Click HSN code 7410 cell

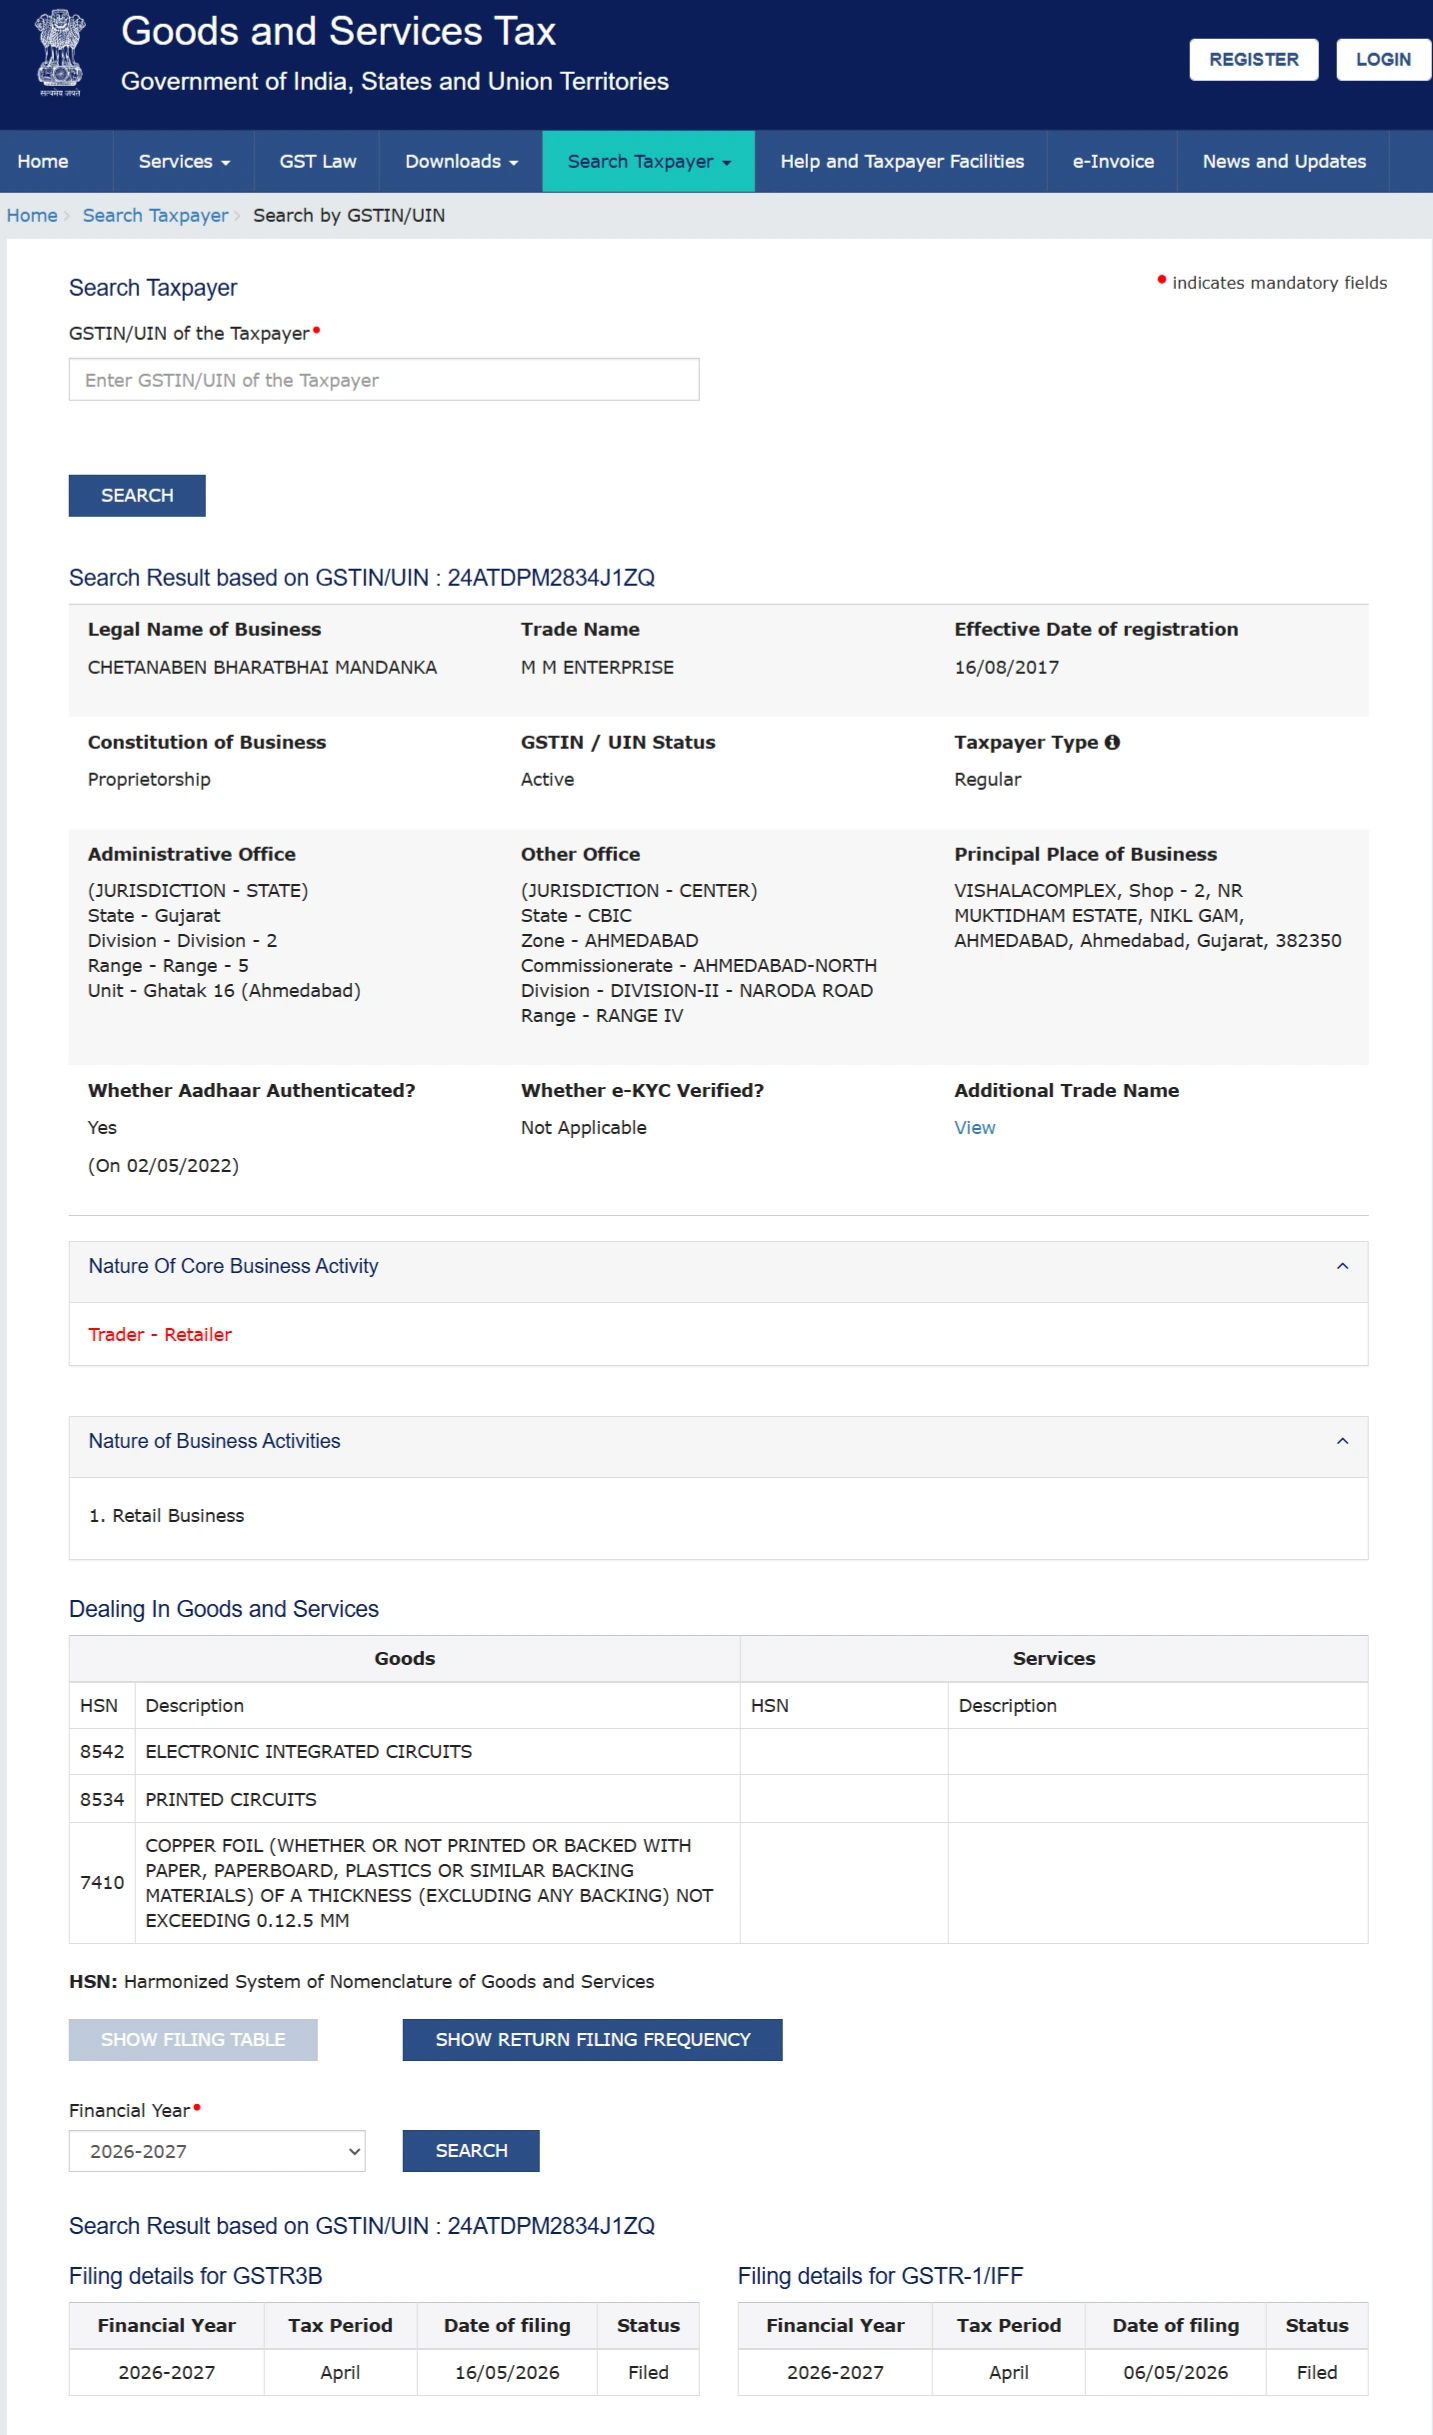point(102,1882)
